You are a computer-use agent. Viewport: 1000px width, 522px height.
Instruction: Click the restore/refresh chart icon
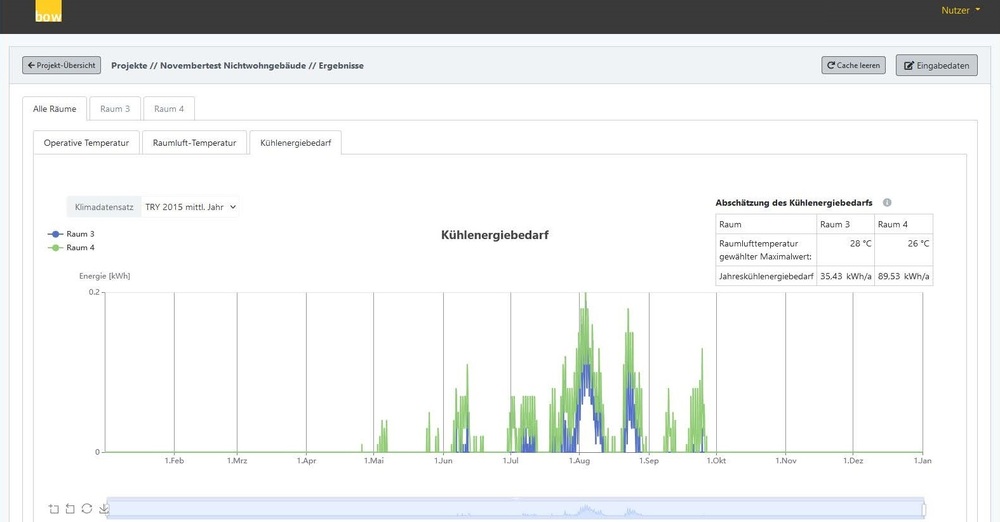coord(87,509)
